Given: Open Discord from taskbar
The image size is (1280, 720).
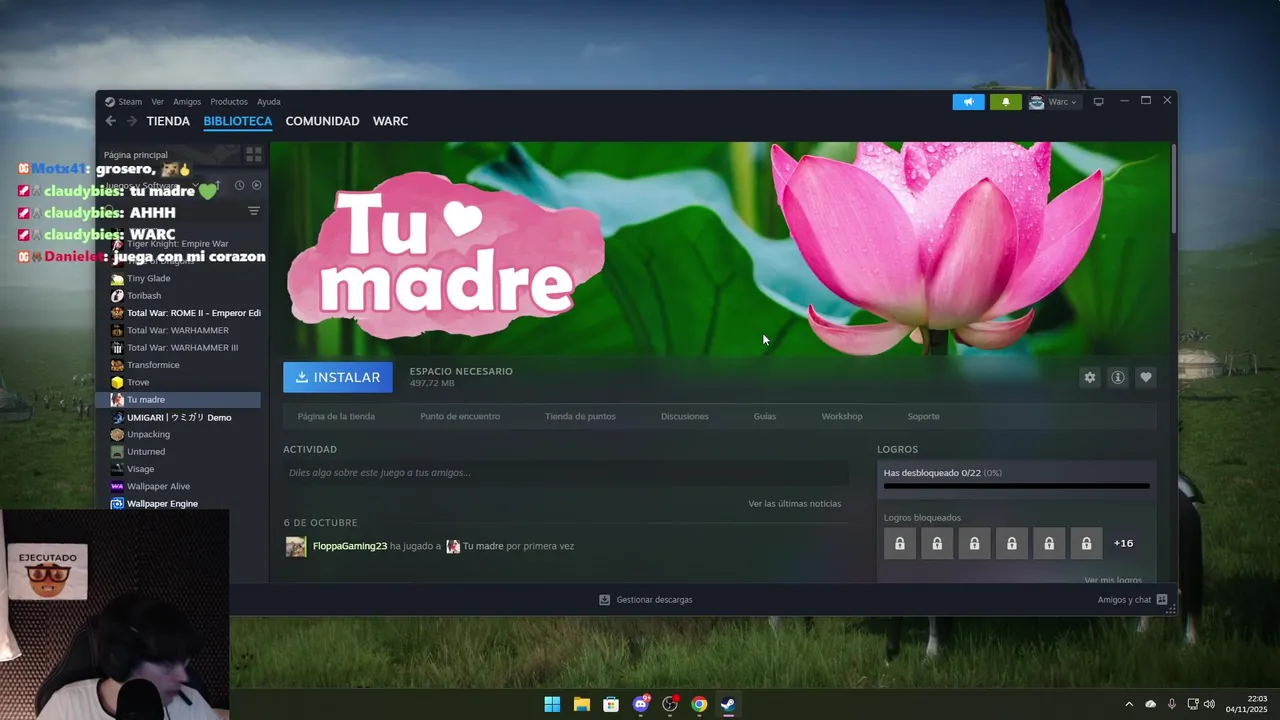Looking at the screenshot, I should [641, 704].
